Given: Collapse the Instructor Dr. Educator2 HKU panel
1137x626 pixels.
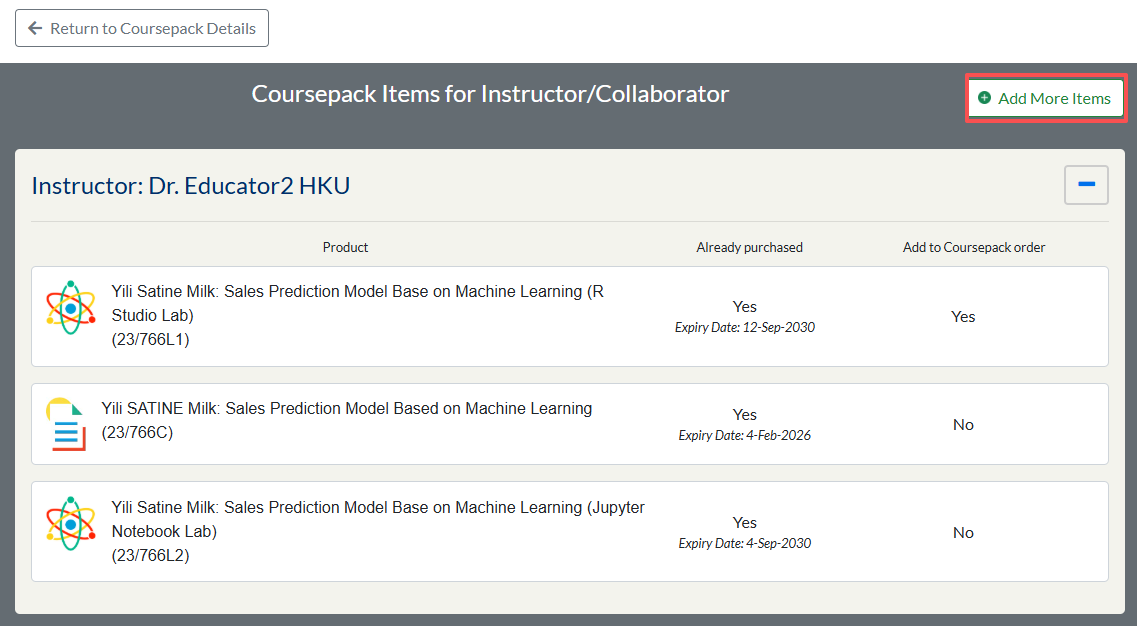Looking at the screenshot, I should pyautogui.click(x=1086, y=185).
